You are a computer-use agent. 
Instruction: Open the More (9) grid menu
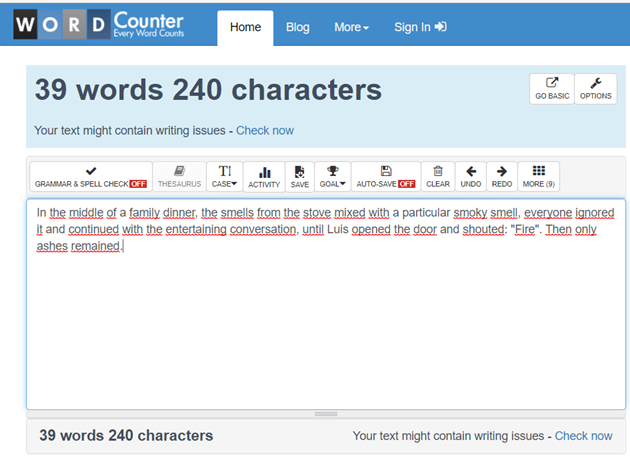[x=539, y=177]
